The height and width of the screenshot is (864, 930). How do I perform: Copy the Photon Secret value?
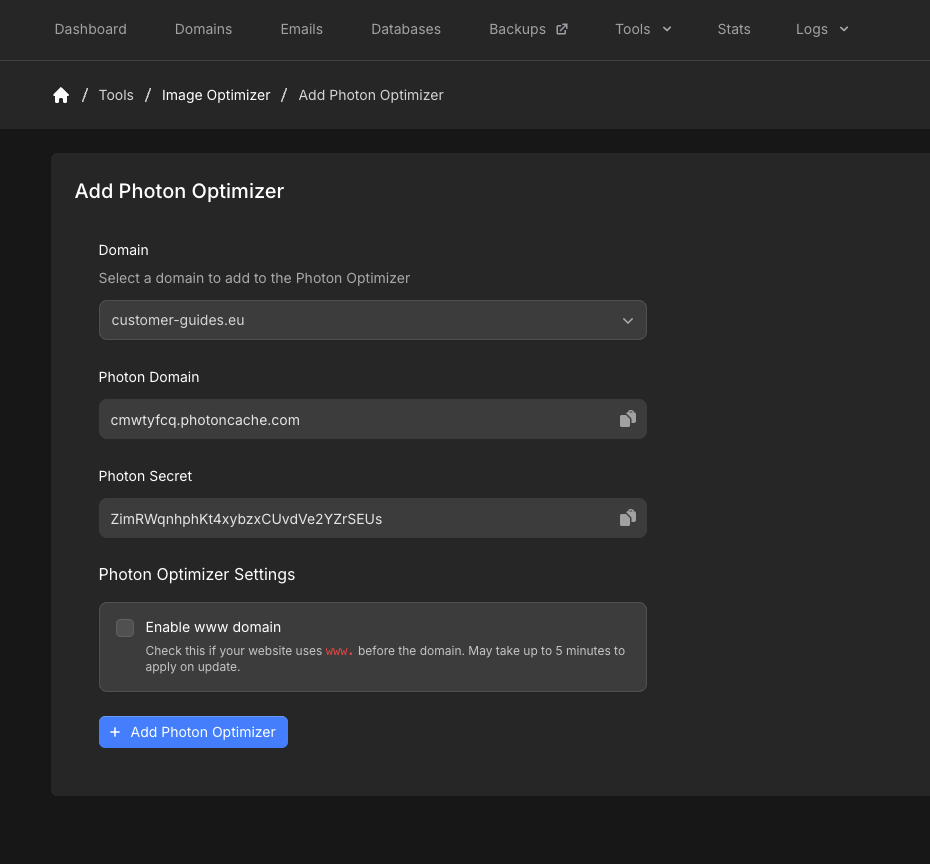628,518
